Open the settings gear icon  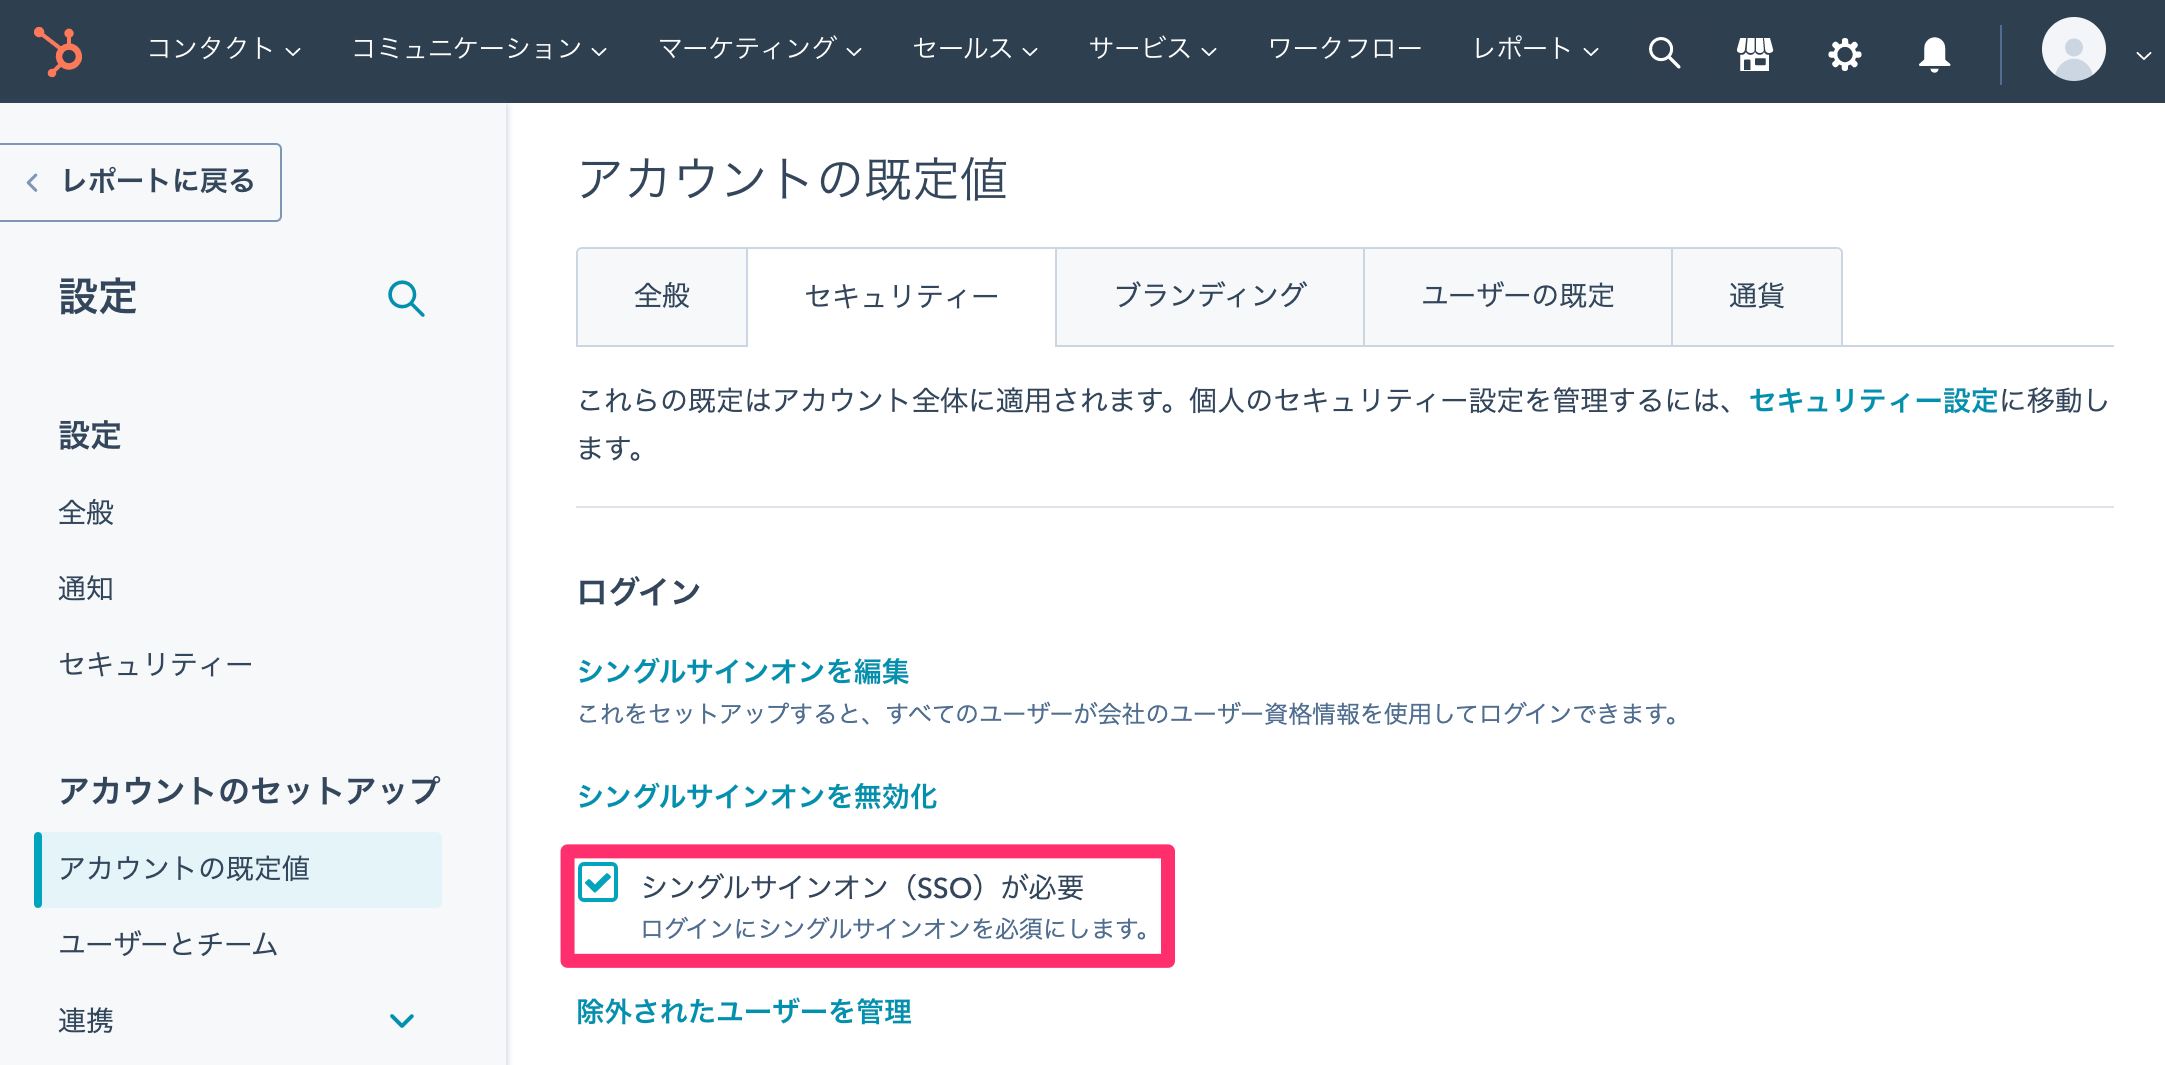coord(1844,53)
